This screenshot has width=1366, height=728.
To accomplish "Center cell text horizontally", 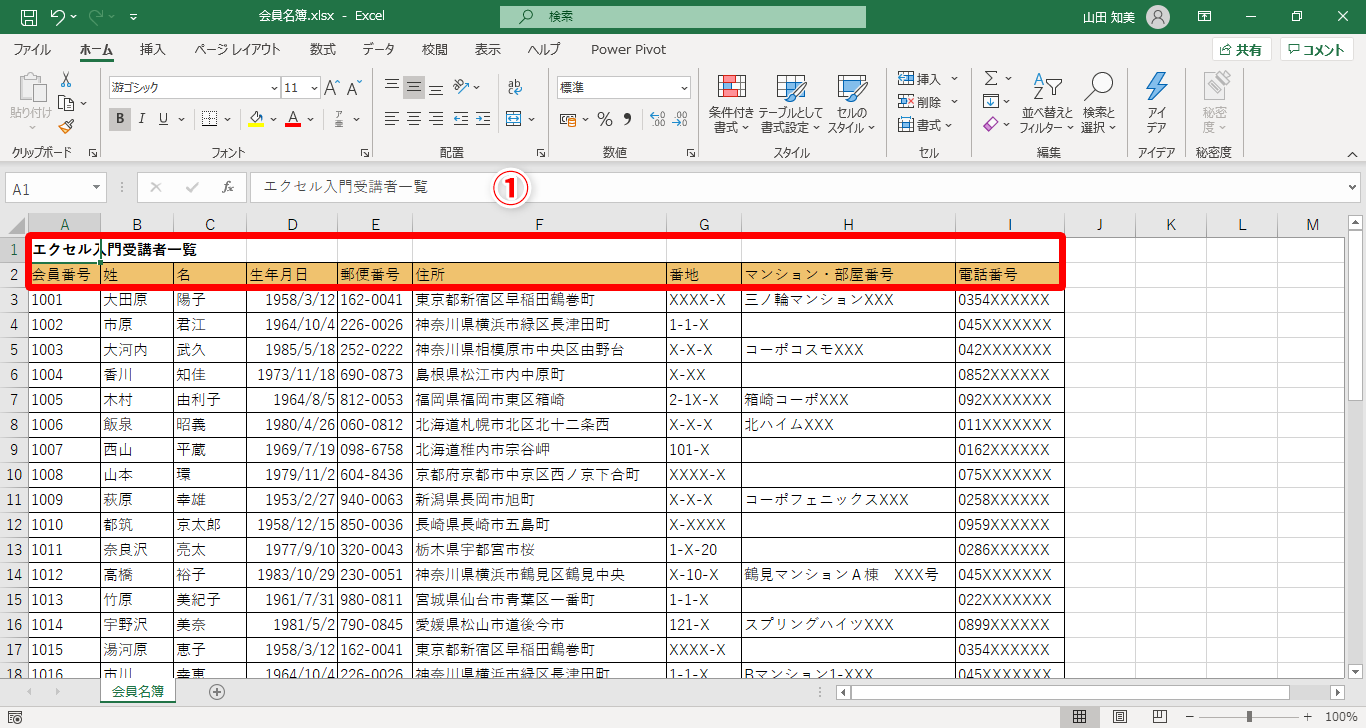I will click(414, 119).
